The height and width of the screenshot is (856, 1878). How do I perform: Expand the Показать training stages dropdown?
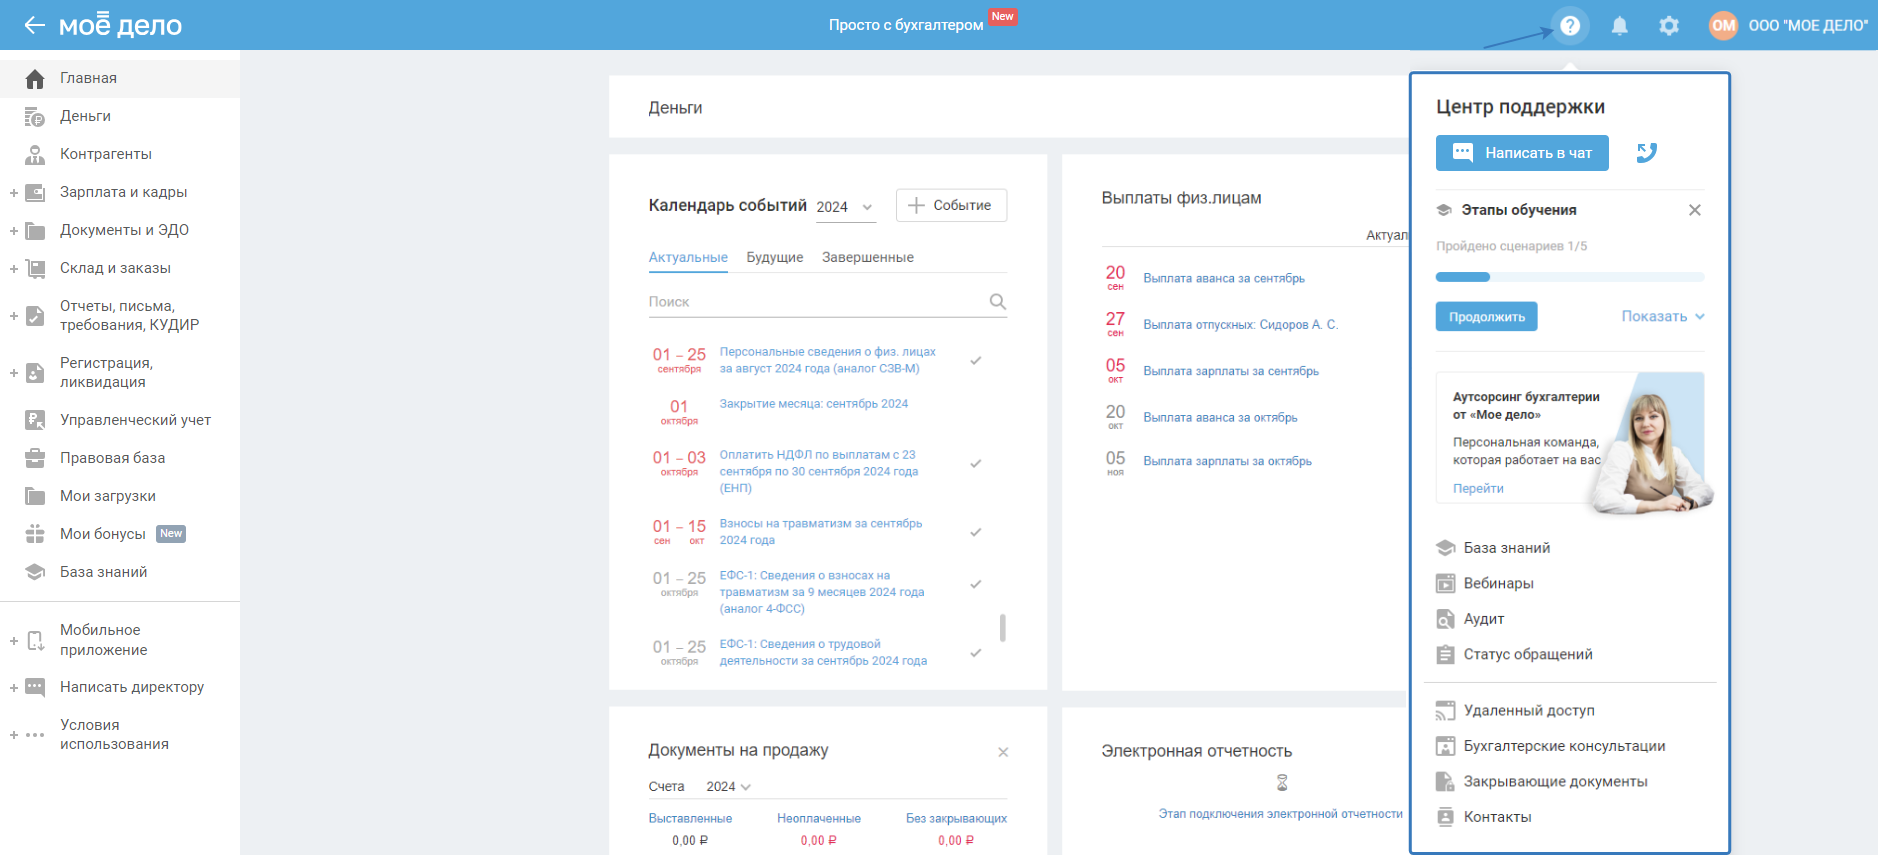tap(1663, 316)
